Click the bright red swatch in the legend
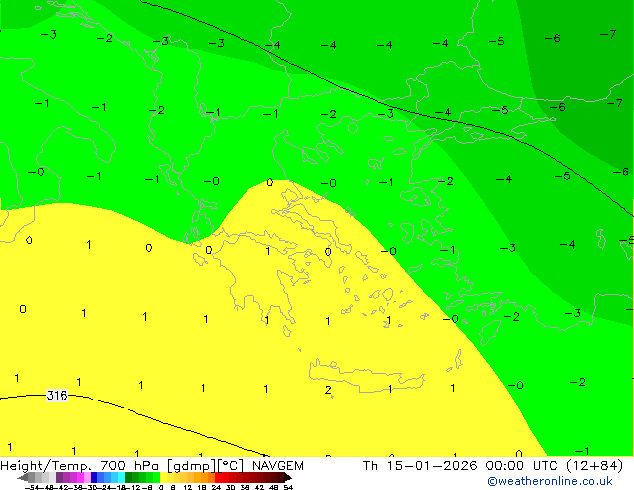This screenshot has height=490, width=634. coord(218,477)
